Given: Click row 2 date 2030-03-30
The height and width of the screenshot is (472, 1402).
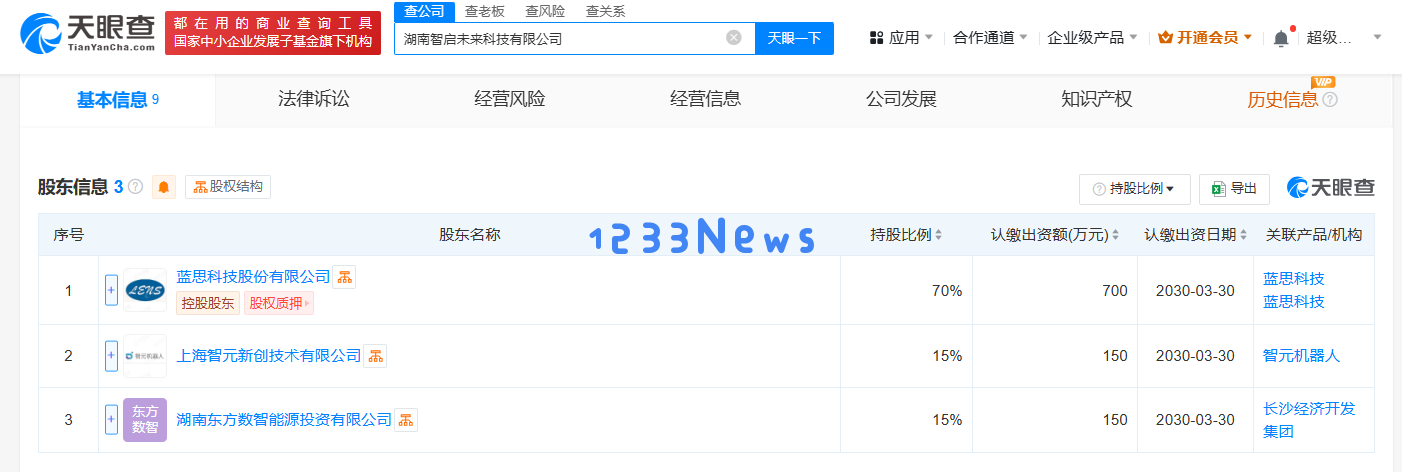Looking at the screenshot, I should coord(1195,356).
